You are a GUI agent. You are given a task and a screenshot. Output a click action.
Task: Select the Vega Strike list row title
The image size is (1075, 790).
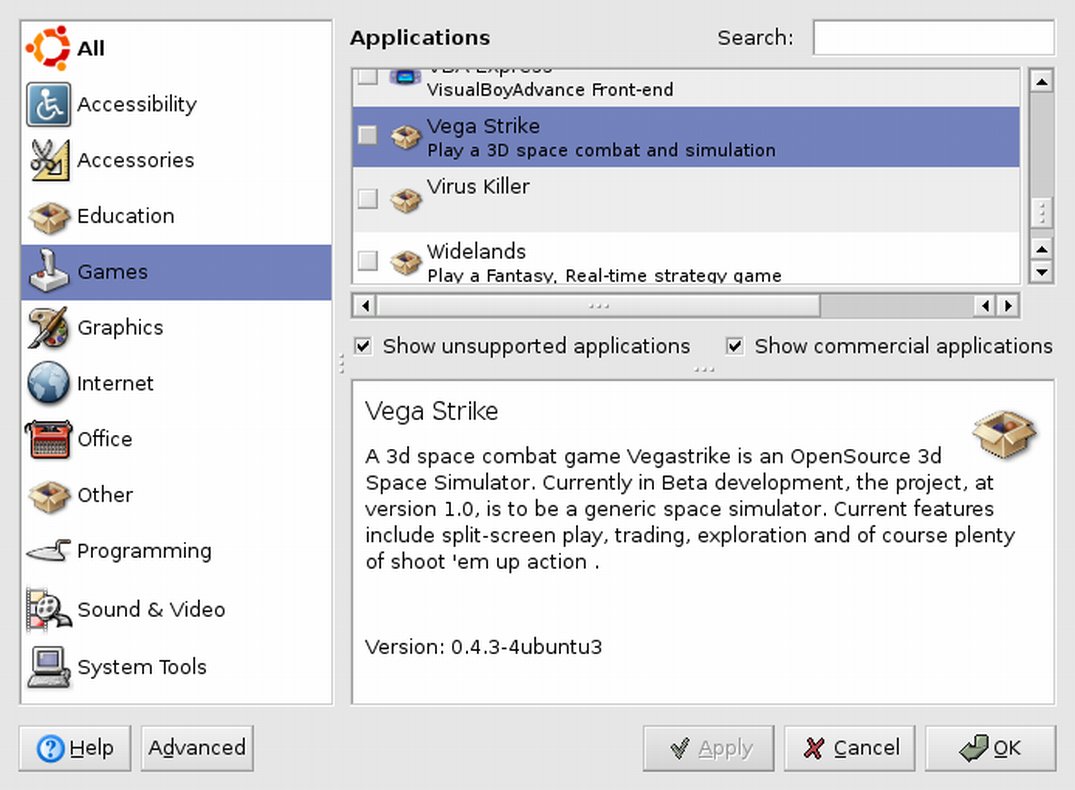click(x=483, y=126)
